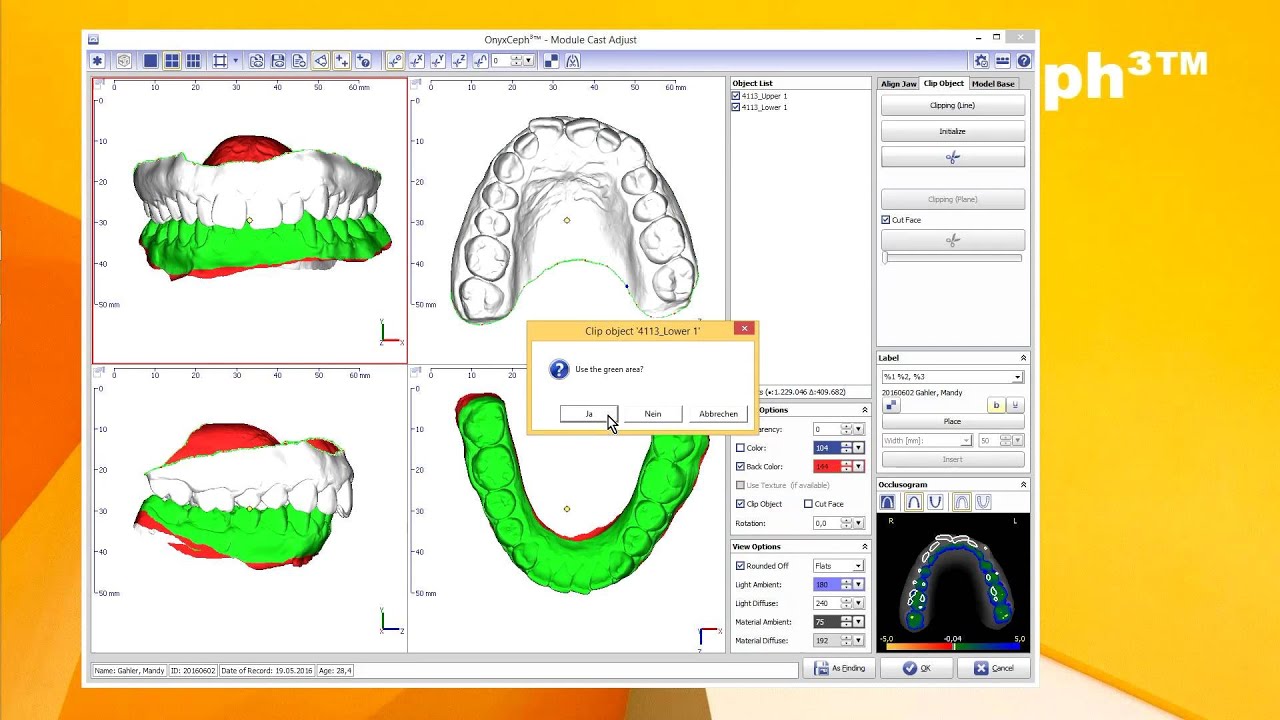Click Abbrechen to cancel the dialog
This screenshot has height=720, width=1280.
pyautogui.click(x=718, y=414)
